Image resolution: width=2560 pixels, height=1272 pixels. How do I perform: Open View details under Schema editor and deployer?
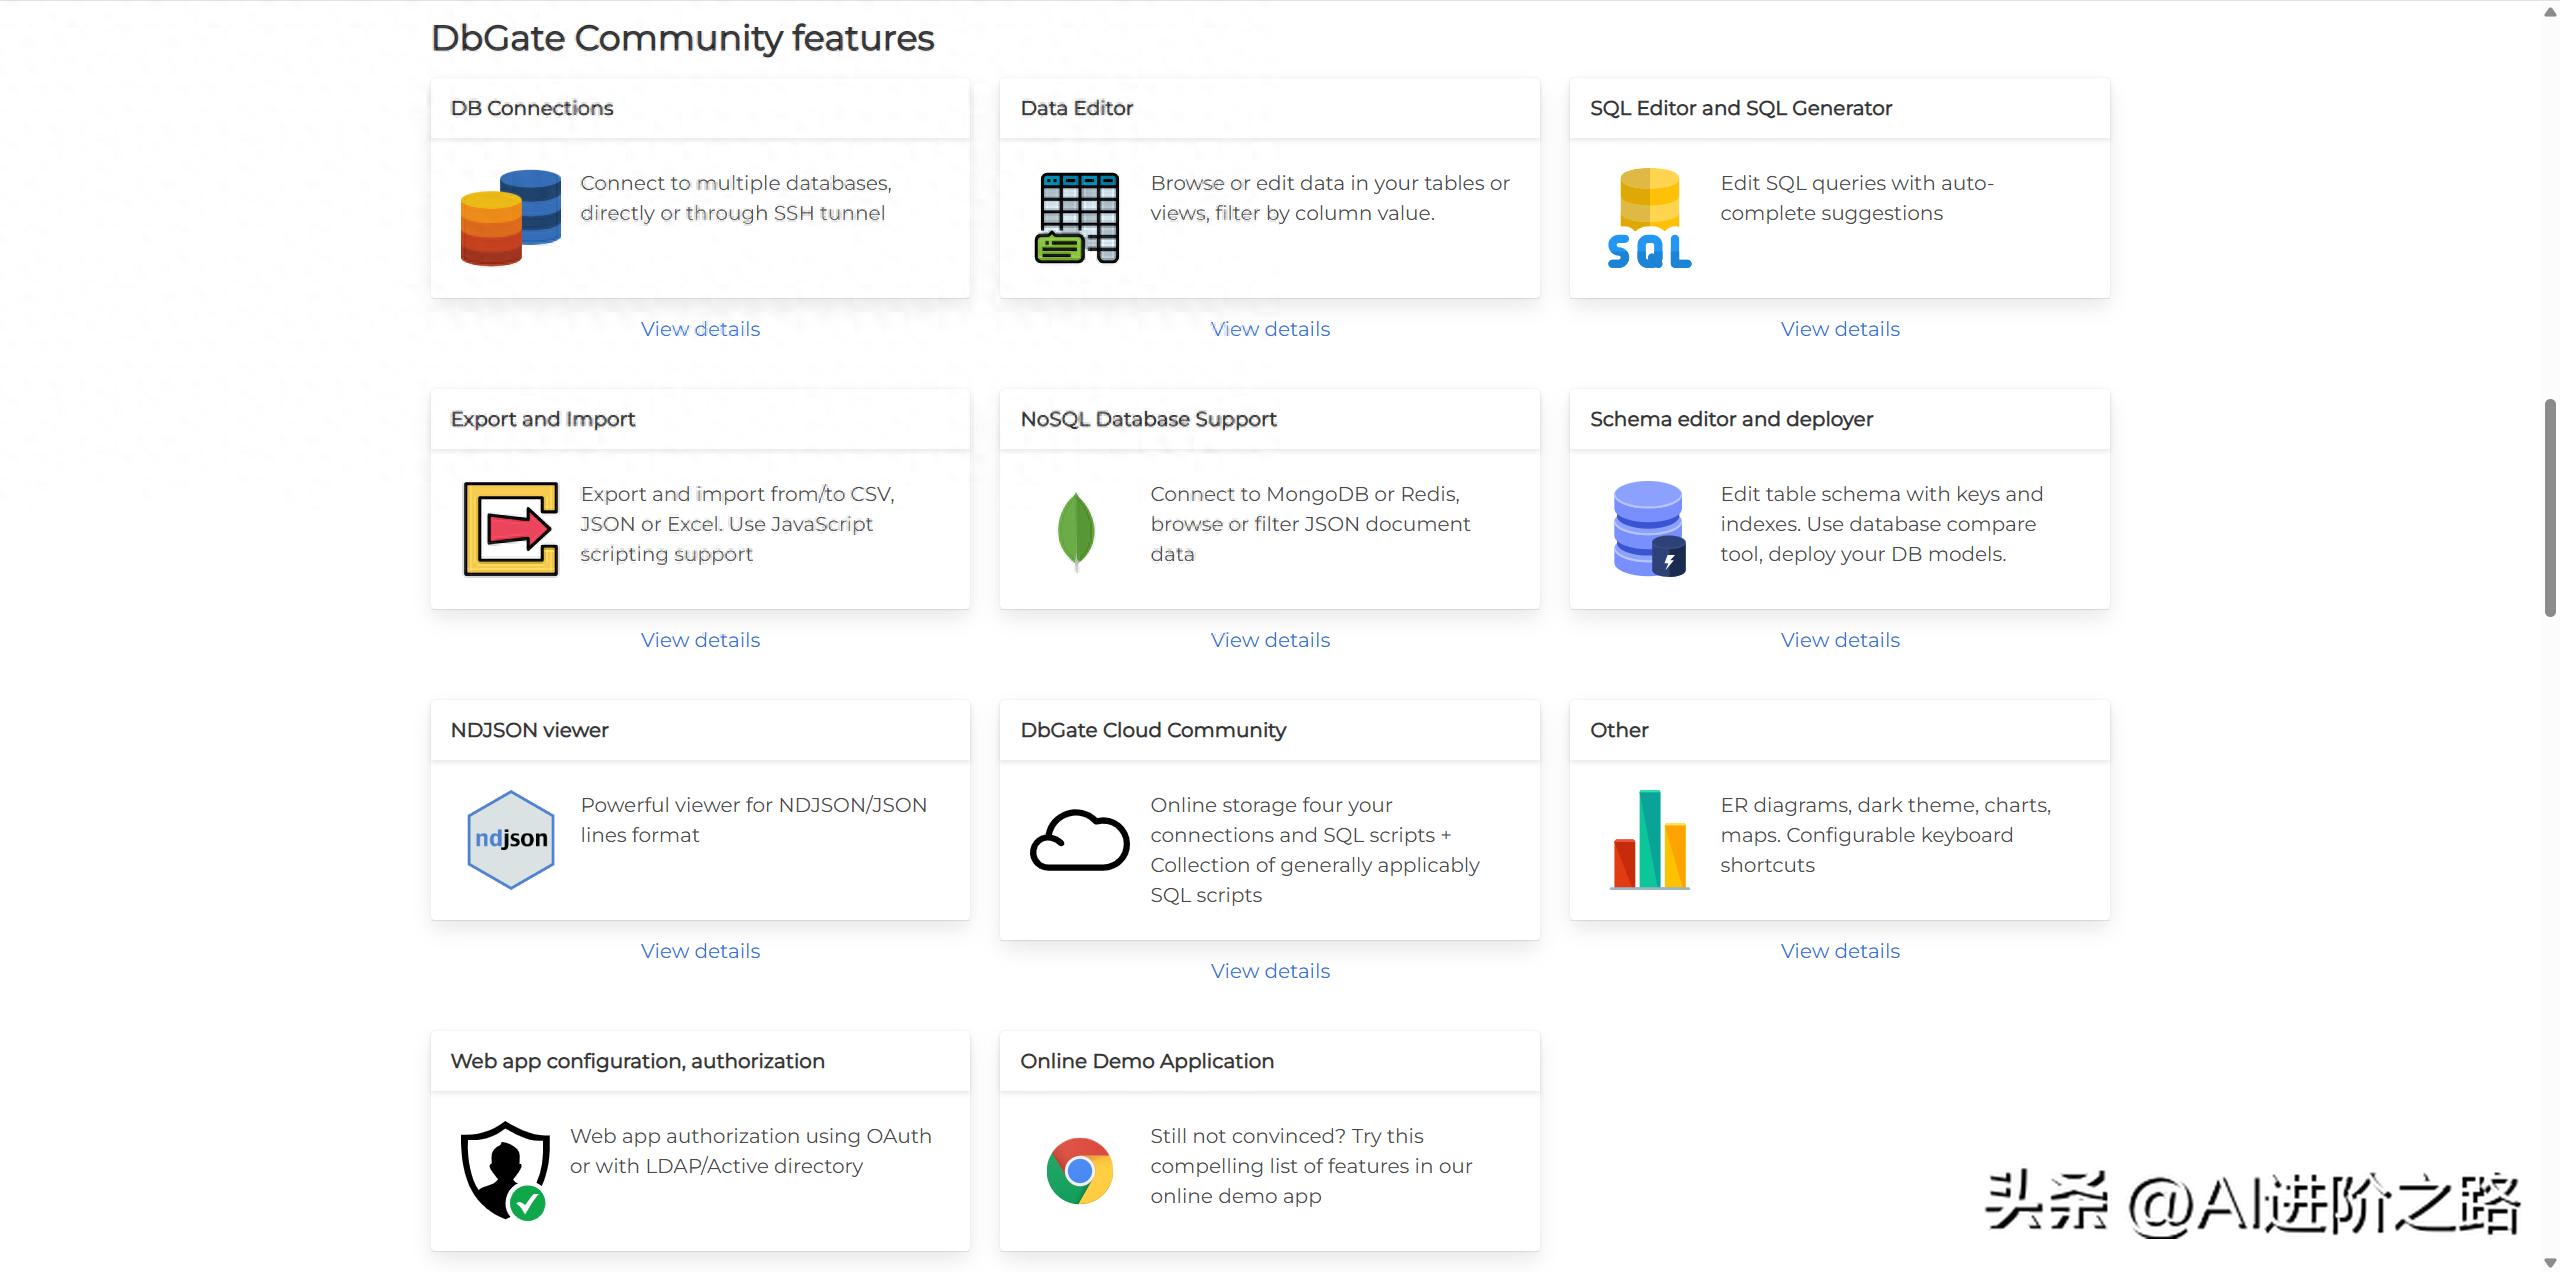tap(1840, 640)
